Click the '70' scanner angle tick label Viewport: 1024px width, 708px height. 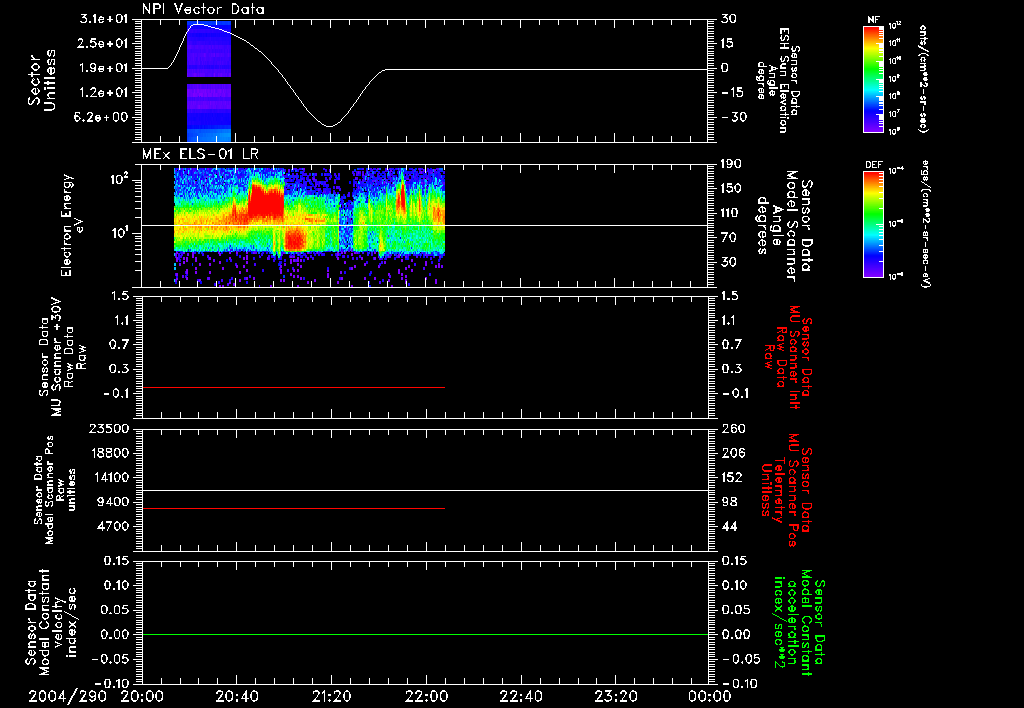[729, 238]
